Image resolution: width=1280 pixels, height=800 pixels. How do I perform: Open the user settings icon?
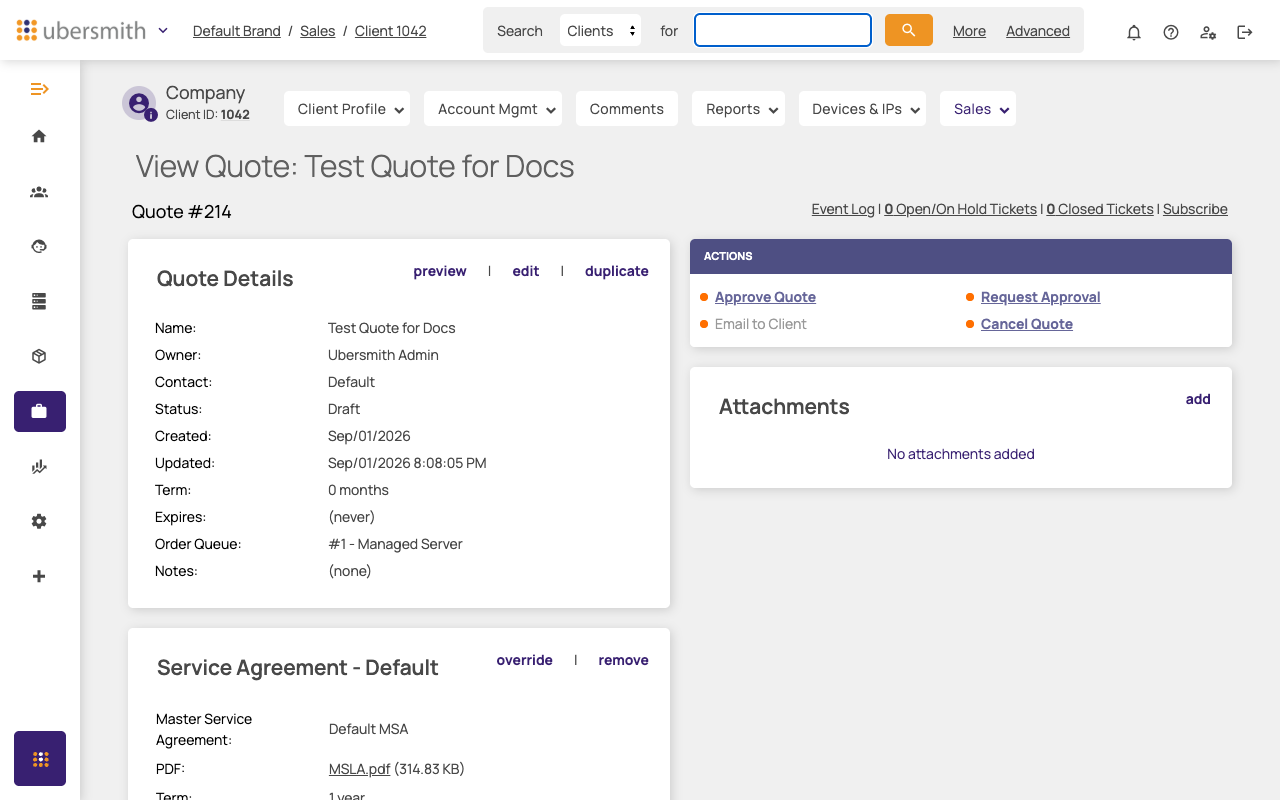(x=1208, y=32)
